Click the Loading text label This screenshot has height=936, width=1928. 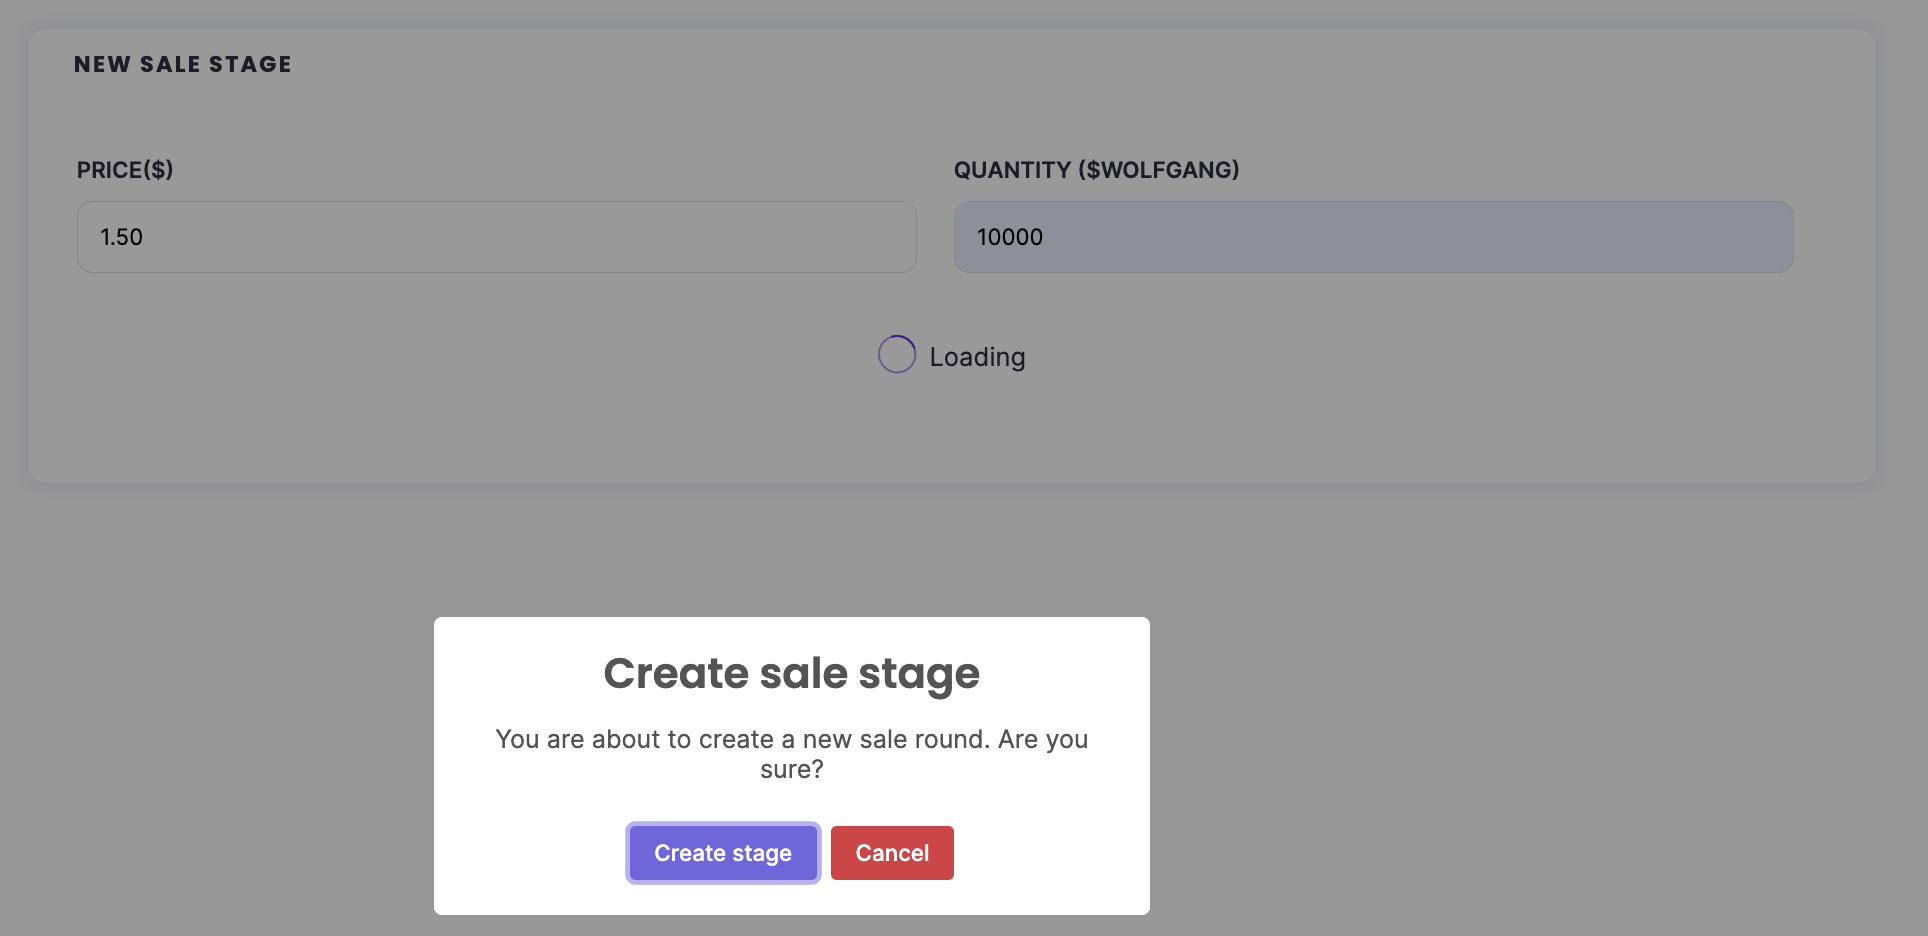pos(977,357)
